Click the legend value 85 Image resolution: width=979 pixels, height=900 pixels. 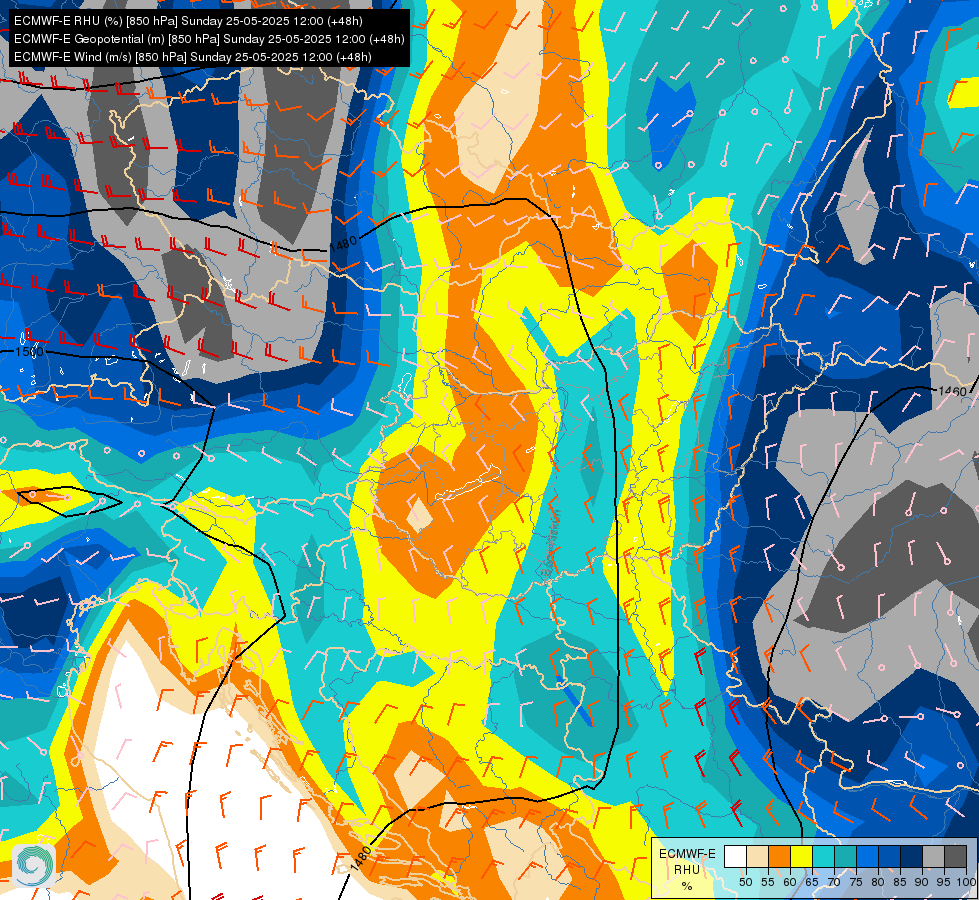[900, 882]
